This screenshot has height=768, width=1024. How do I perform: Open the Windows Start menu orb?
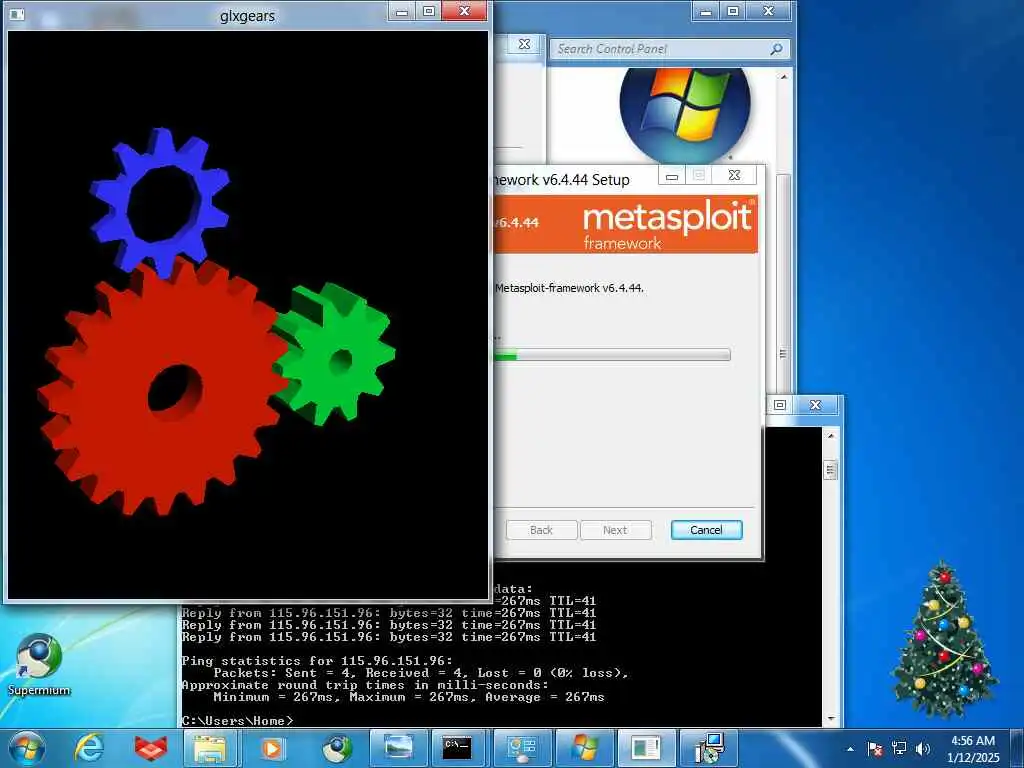27,748
